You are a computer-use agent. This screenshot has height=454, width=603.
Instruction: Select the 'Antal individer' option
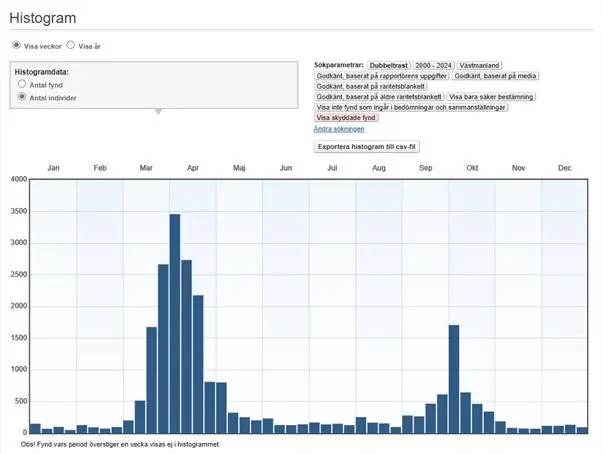point(22,97)
